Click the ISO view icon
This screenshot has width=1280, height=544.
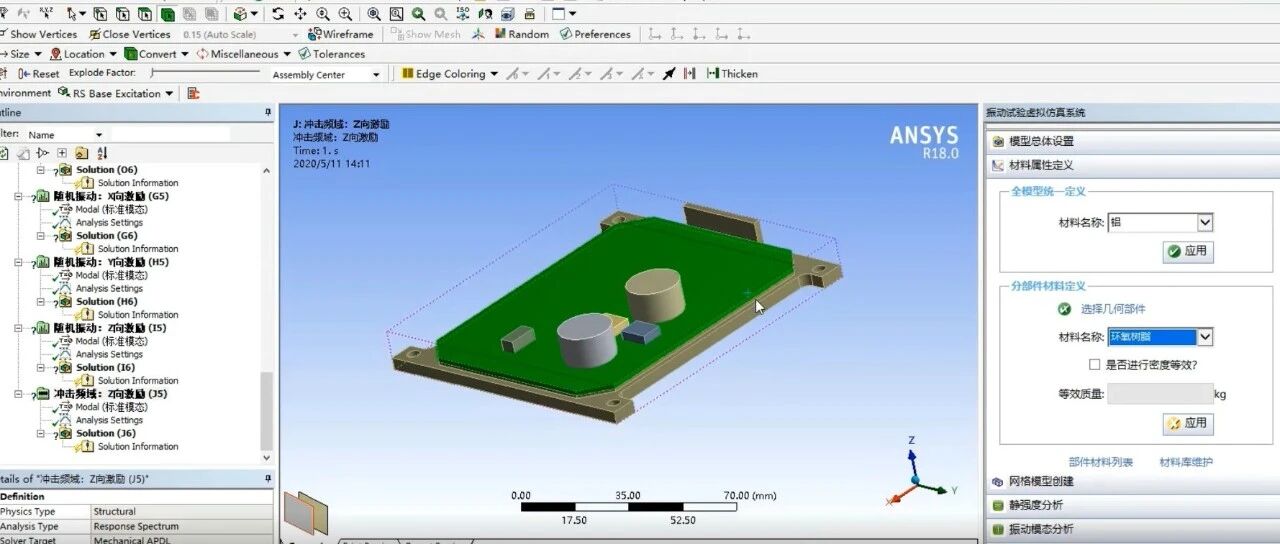[x=462, y=14]
